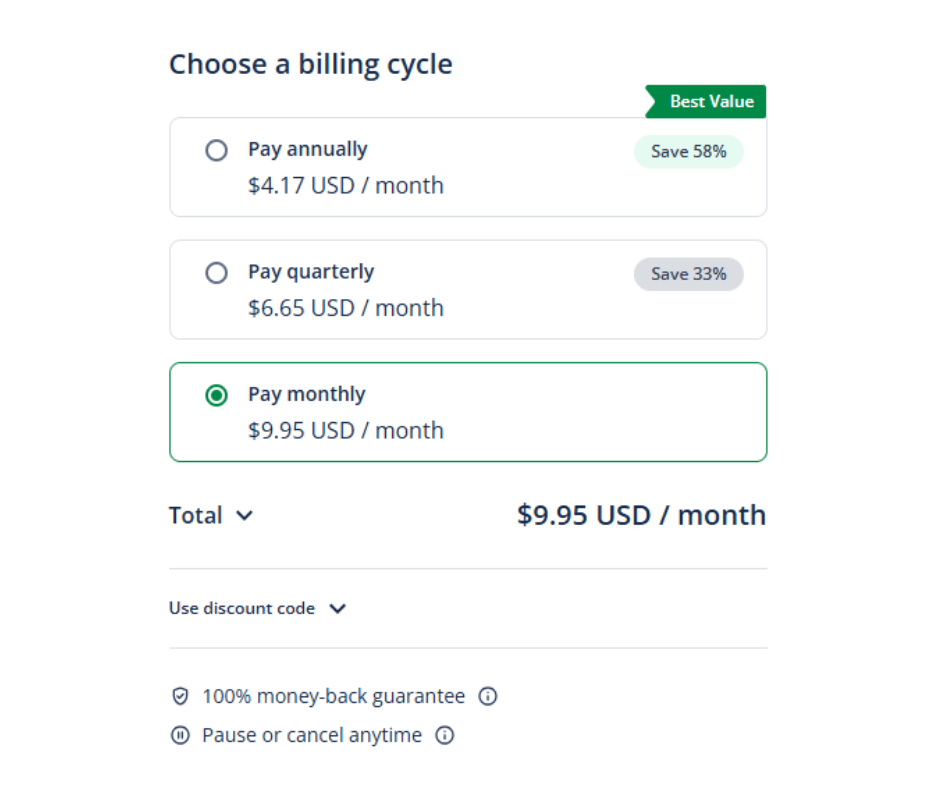This screenshot has width=940, height=788.
Task: Select the Pay annually radio button
Action: (216, 151)
